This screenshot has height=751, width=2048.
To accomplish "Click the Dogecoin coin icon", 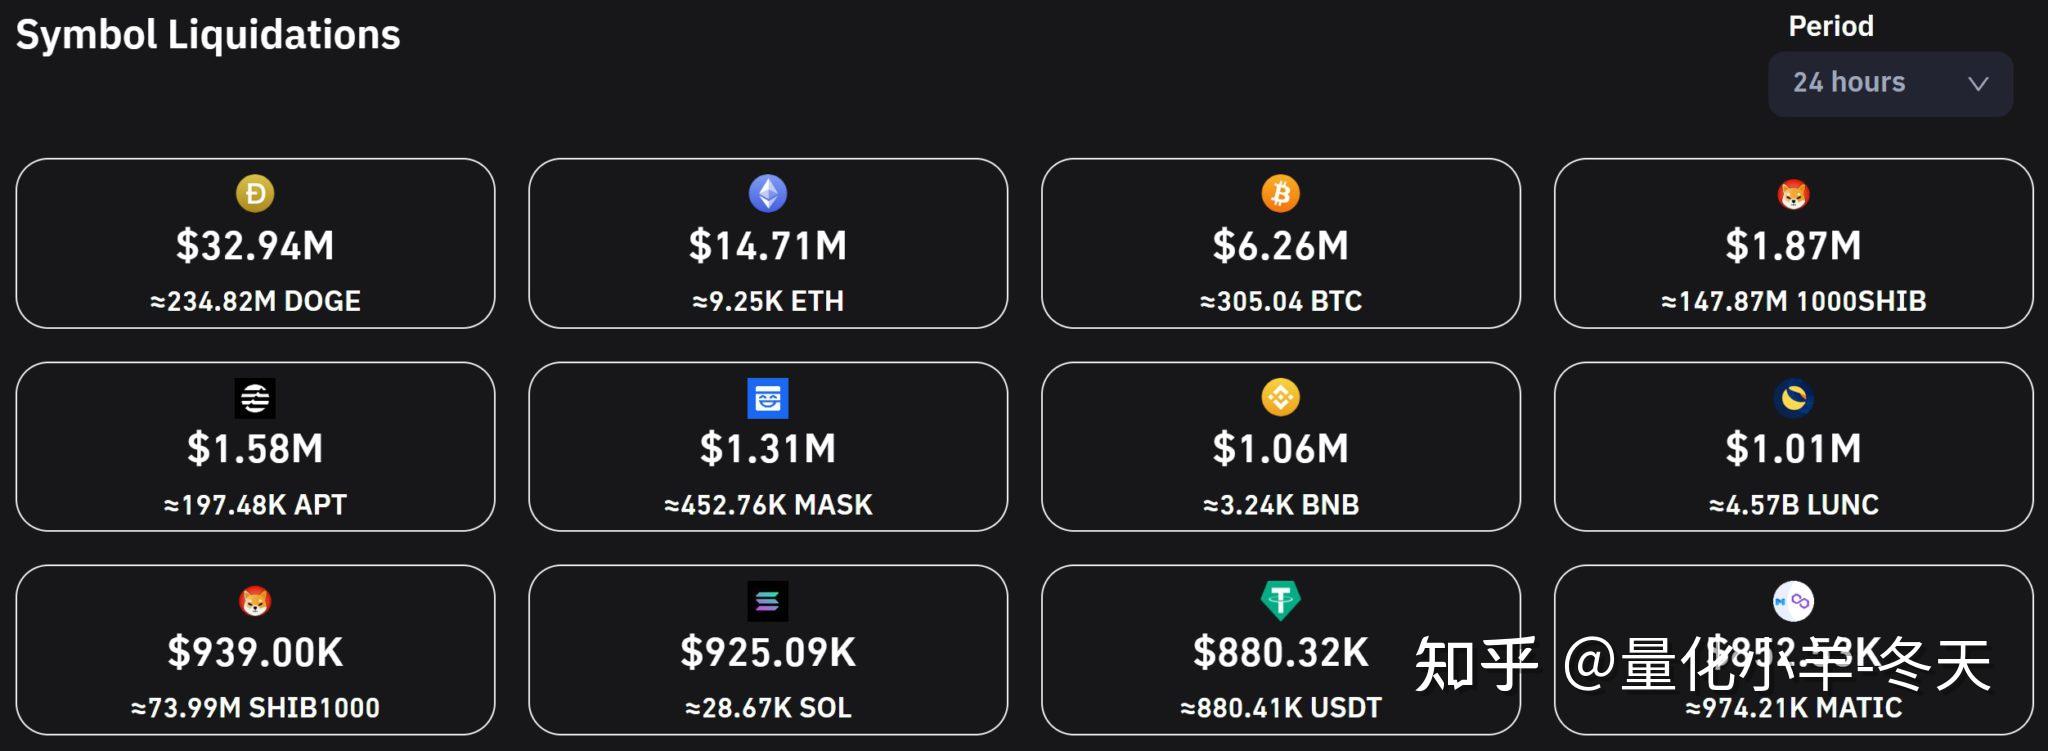I will (255, 193).
